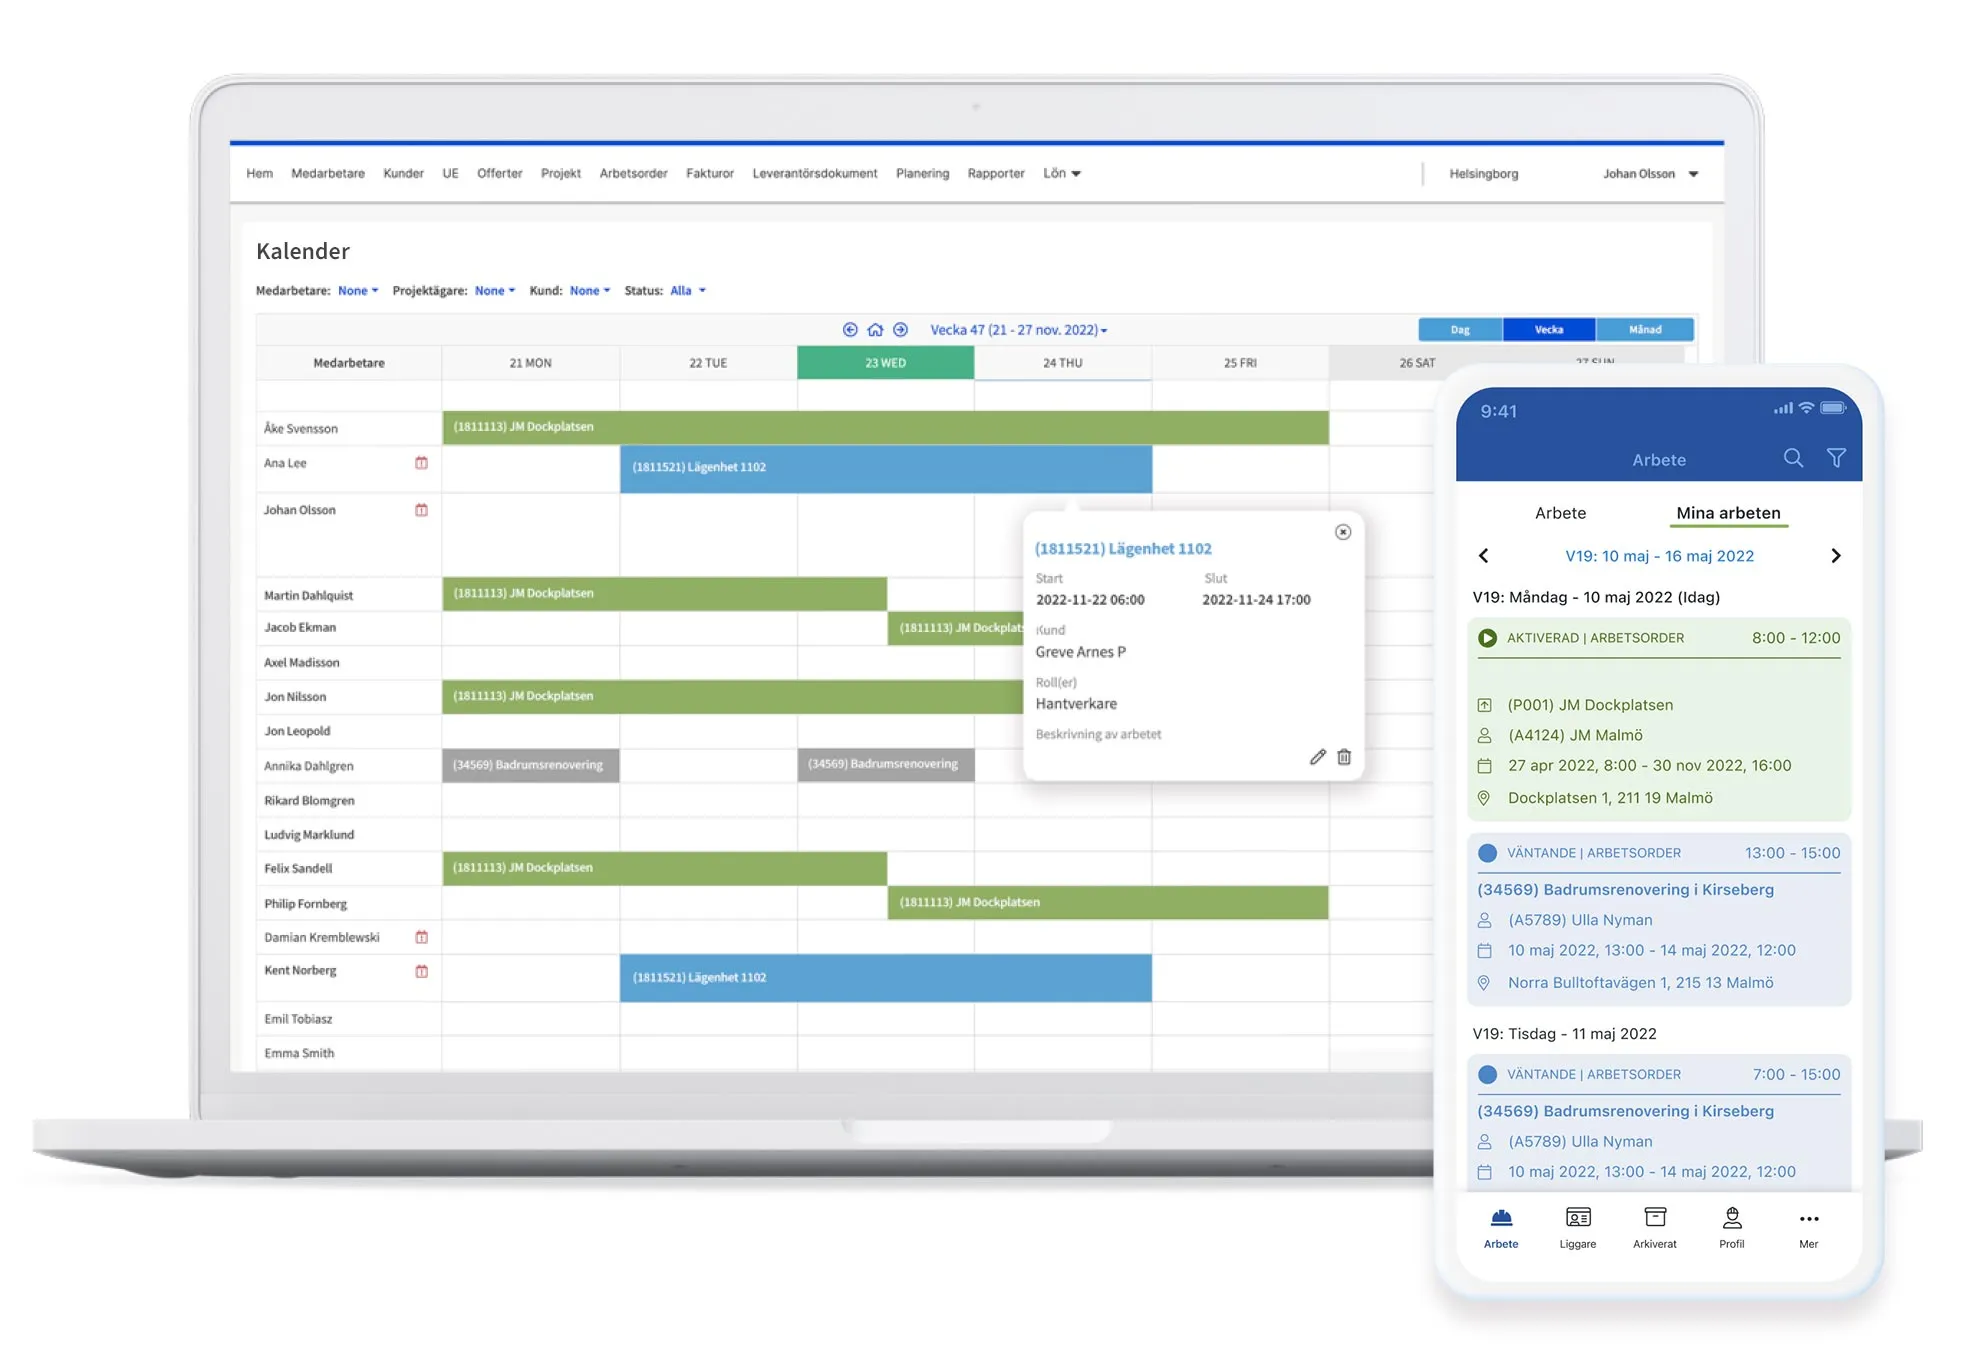
Task: Switch calendar to Vecka view
Action: (1549, 329)
